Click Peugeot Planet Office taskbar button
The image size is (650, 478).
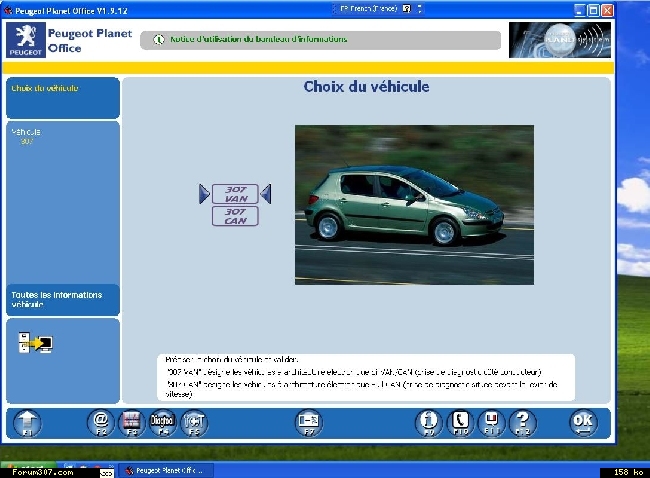point(167,471)
